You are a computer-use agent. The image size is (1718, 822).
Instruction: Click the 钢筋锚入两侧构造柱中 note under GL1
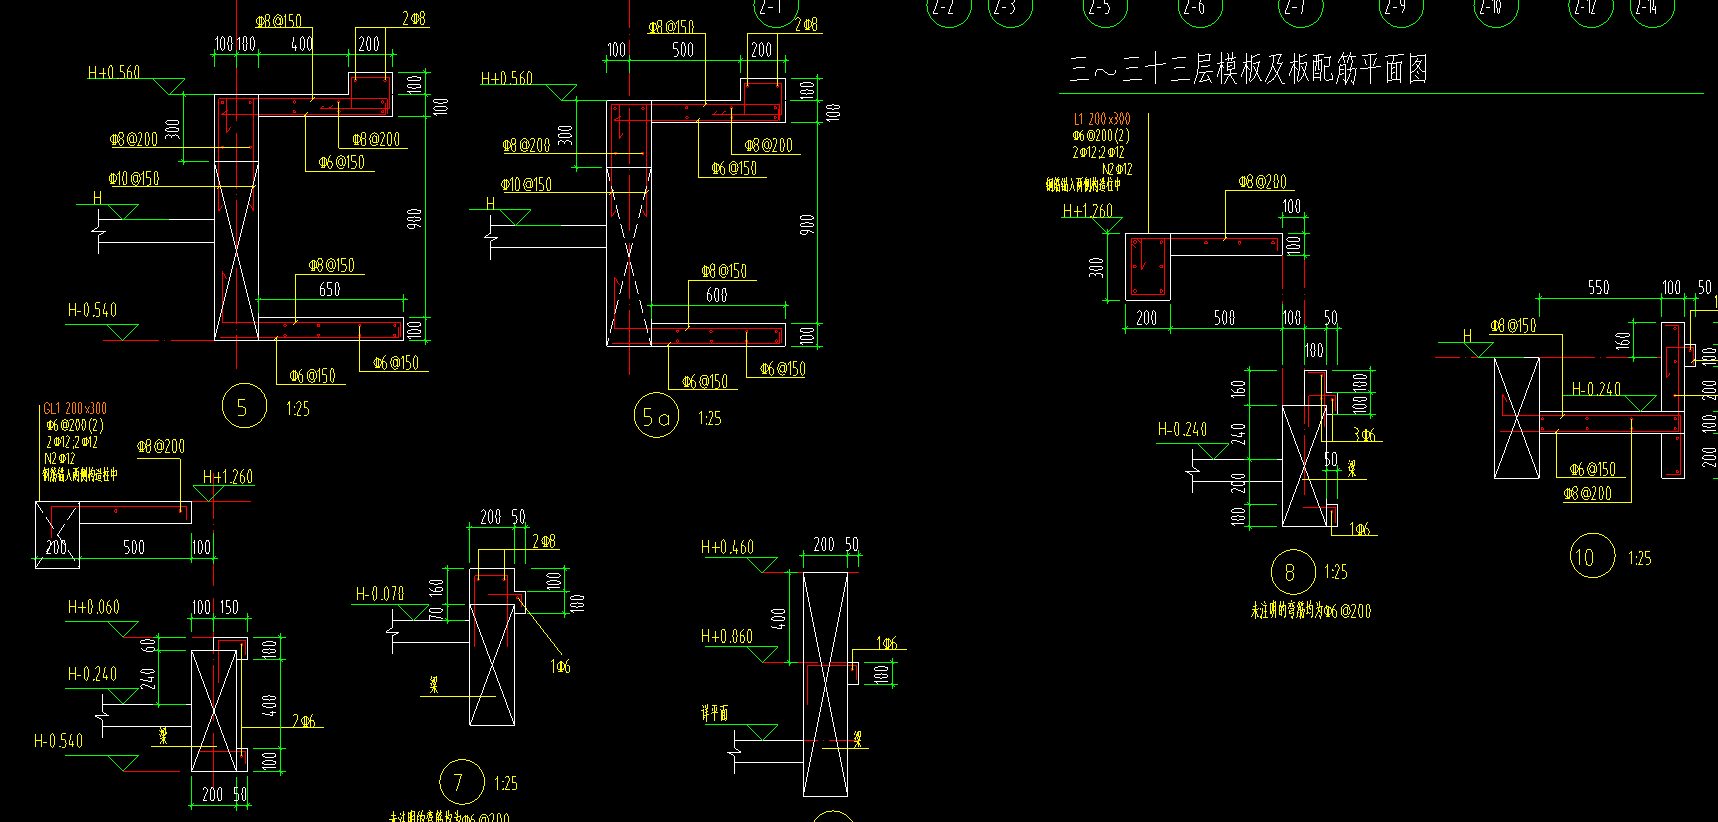coord(80,475)
